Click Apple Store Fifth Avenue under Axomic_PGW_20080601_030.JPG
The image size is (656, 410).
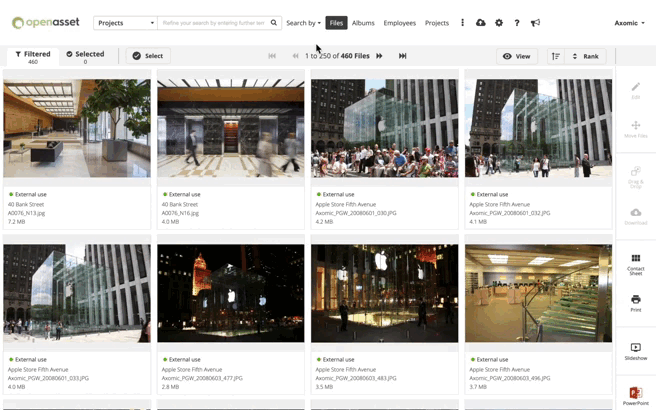pos(346,205)
